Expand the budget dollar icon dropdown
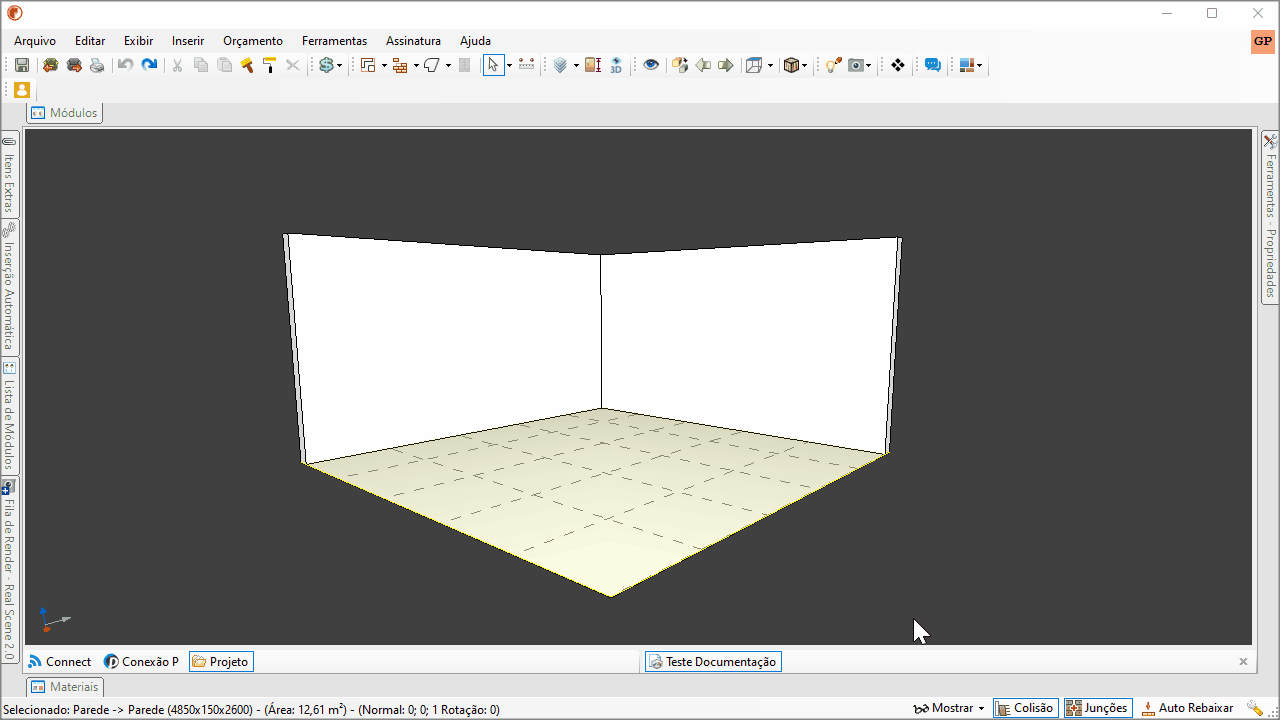 340,66
